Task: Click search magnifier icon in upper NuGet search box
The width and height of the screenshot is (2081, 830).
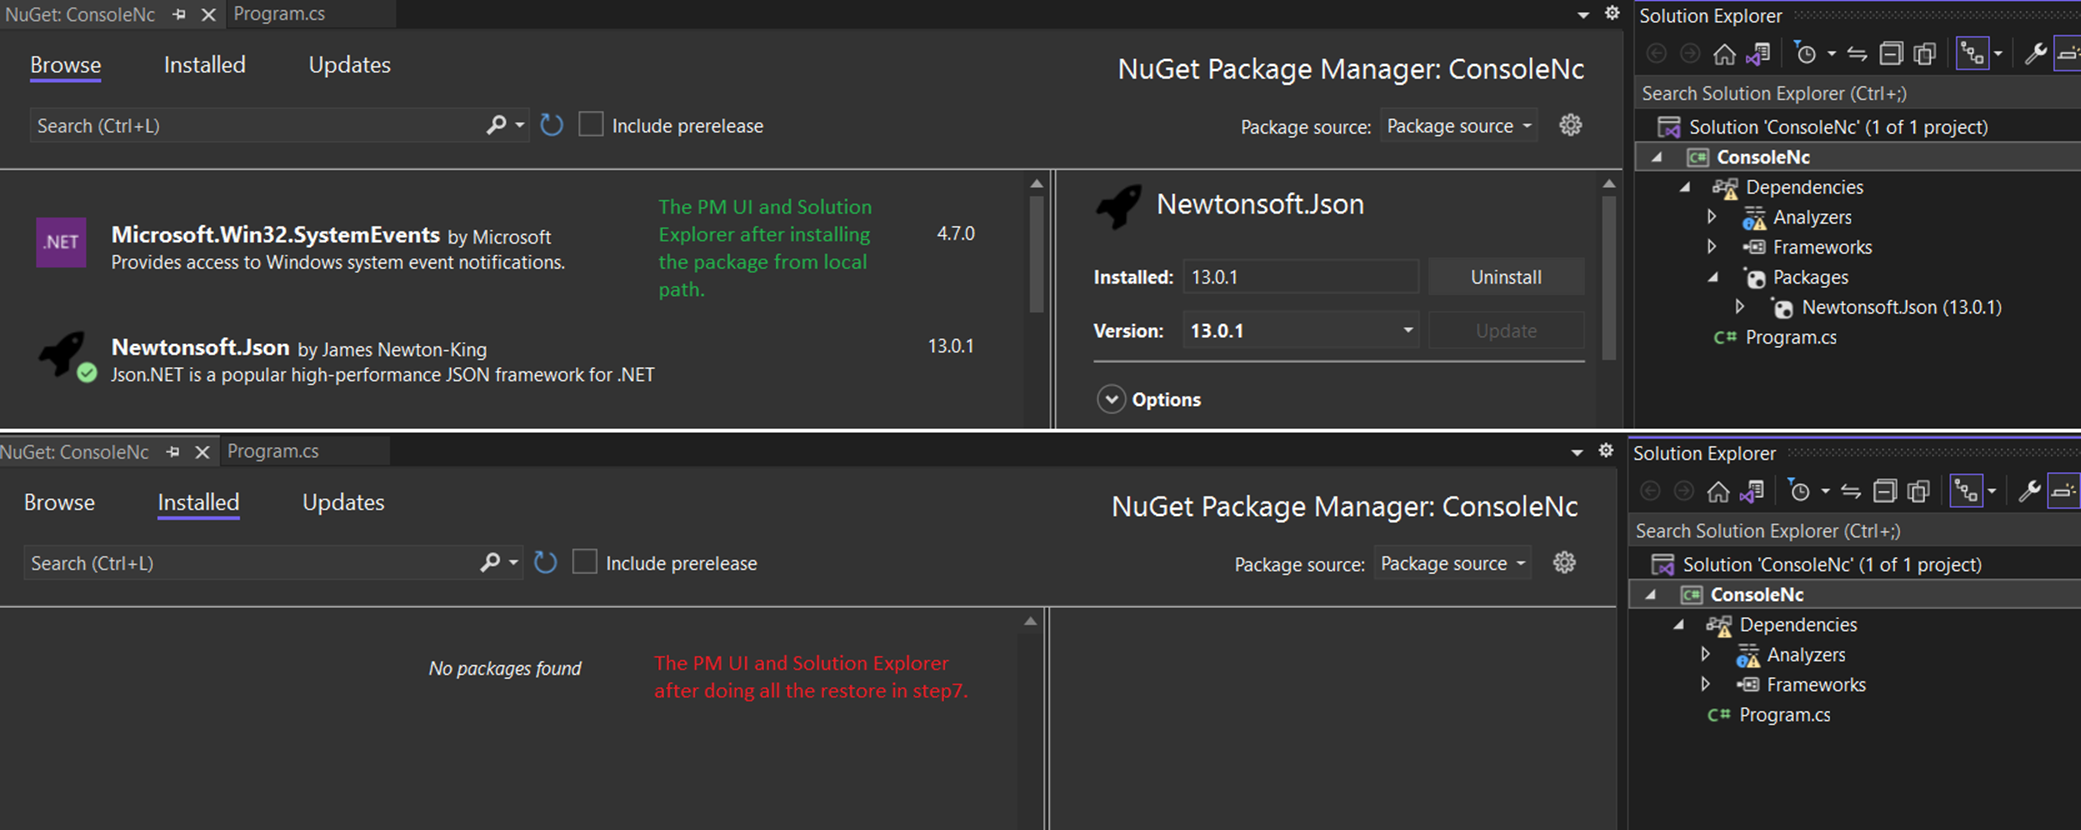Action: pos(496,125)
